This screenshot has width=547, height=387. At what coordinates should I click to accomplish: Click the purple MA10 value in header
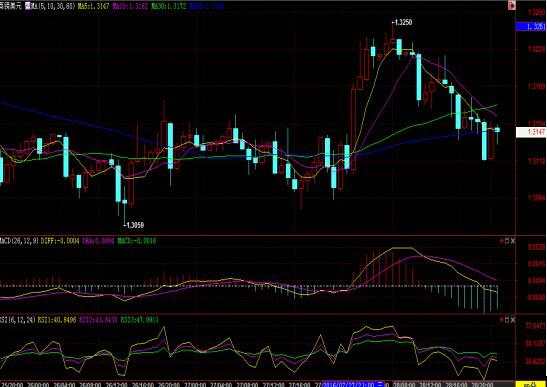[129, 6]
